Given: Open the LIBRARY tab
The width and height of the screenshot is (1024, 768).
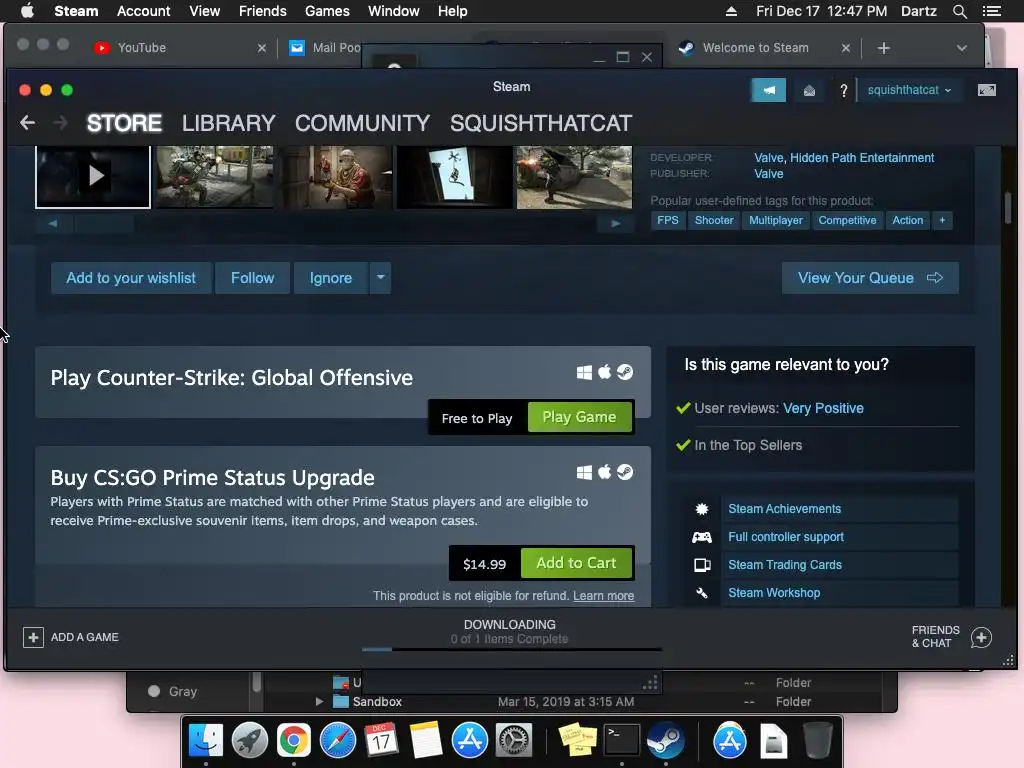Looking at the screenshot, I should click(x=229, y=123).
